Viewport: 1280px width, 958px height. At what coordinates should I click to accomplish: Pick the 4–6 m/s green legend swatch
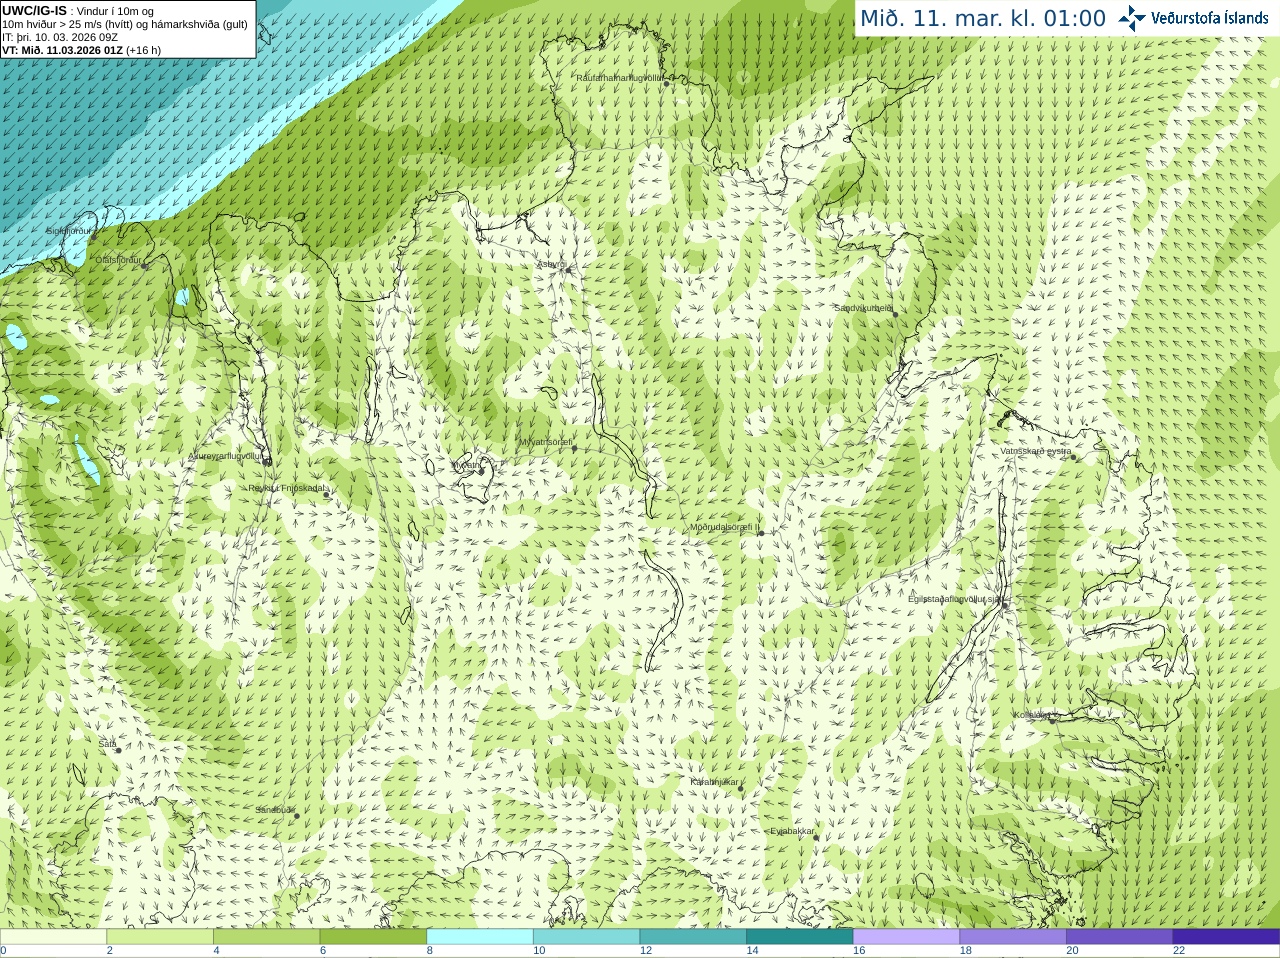click(x=266, y=937)
